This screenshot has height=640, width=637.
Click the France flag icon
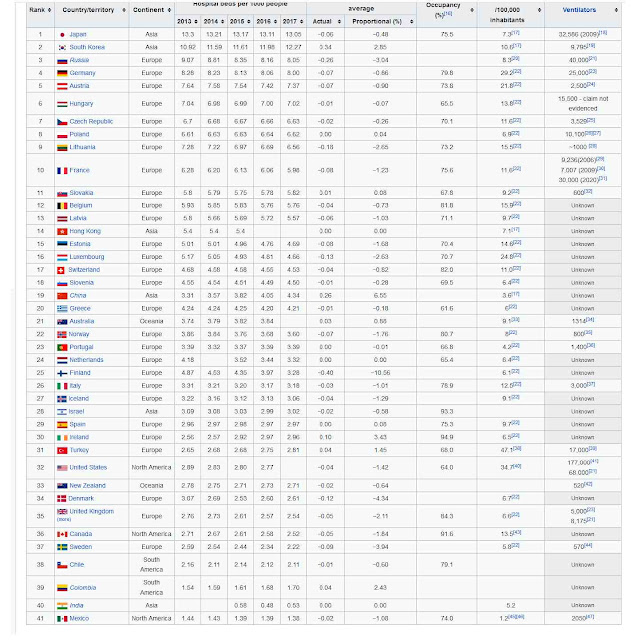coord(62,171)
